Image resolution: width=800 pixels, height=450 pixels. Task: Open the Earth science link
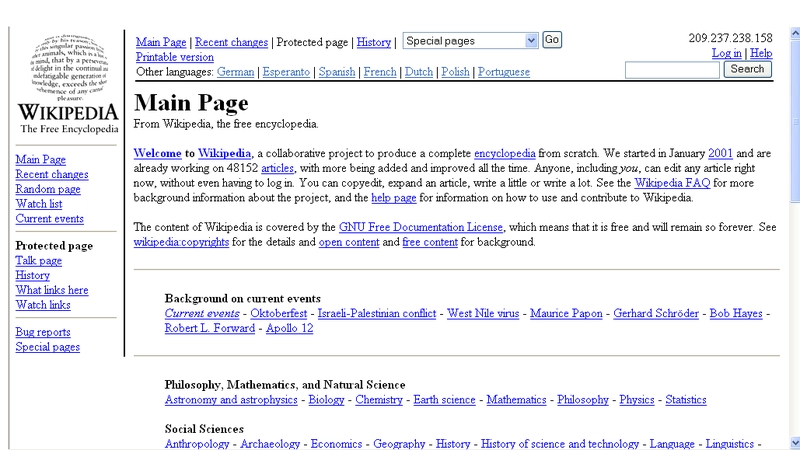click(444, 400)
